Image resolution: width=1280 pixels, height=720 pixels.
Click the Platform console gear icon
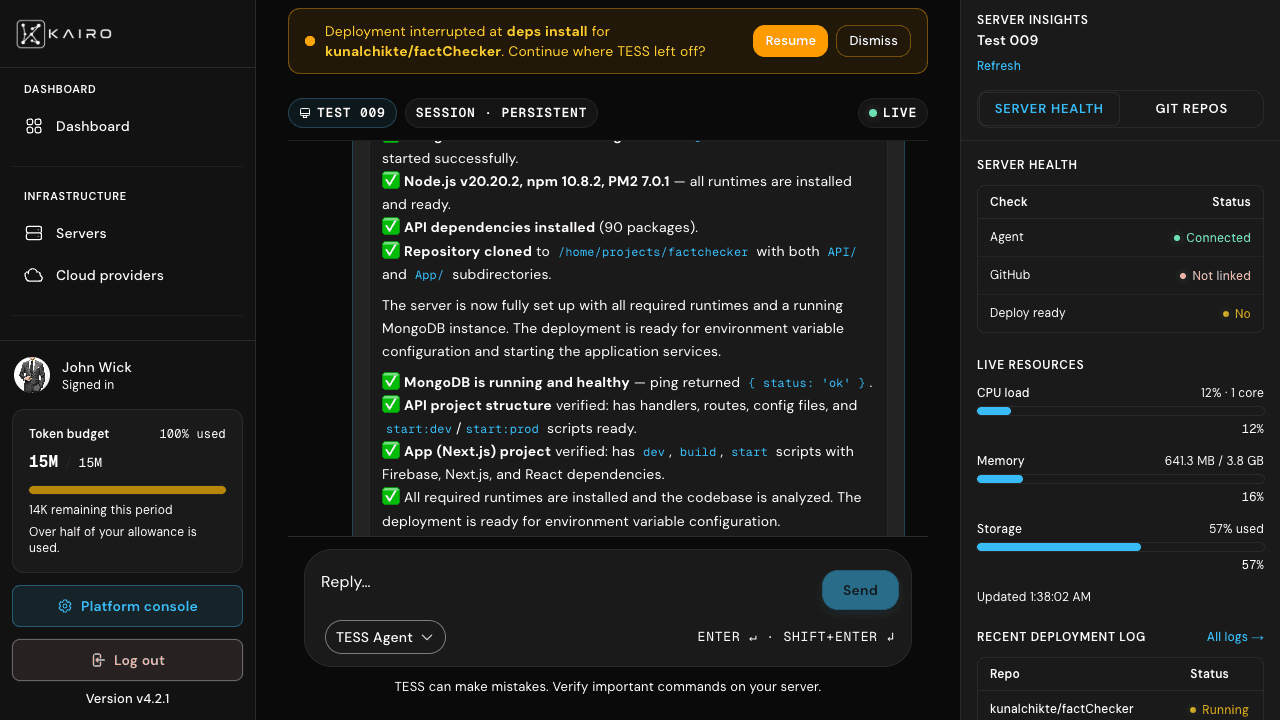[x=65, y=606]
